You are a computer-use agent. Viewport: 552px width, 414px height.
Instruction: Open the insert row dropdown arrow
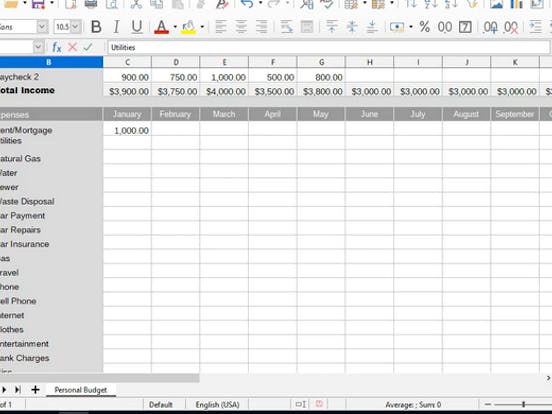click(x=364, y=4)
